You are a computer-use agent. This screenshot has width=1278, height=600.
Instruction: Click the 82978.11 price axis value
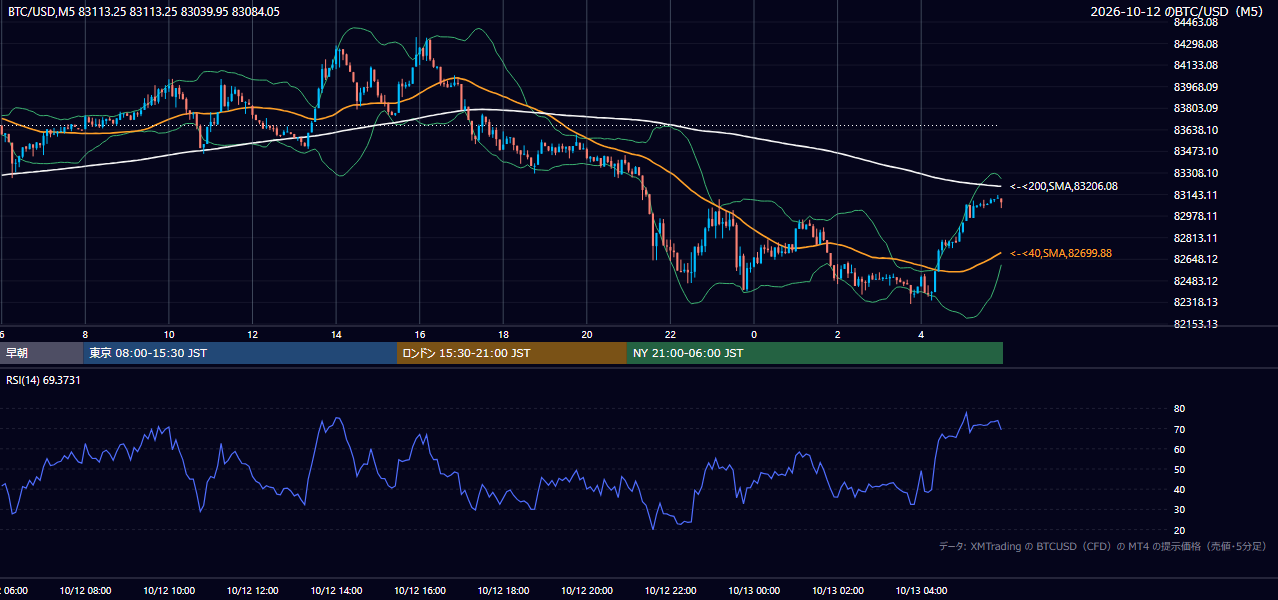[x=1195, y=216]
